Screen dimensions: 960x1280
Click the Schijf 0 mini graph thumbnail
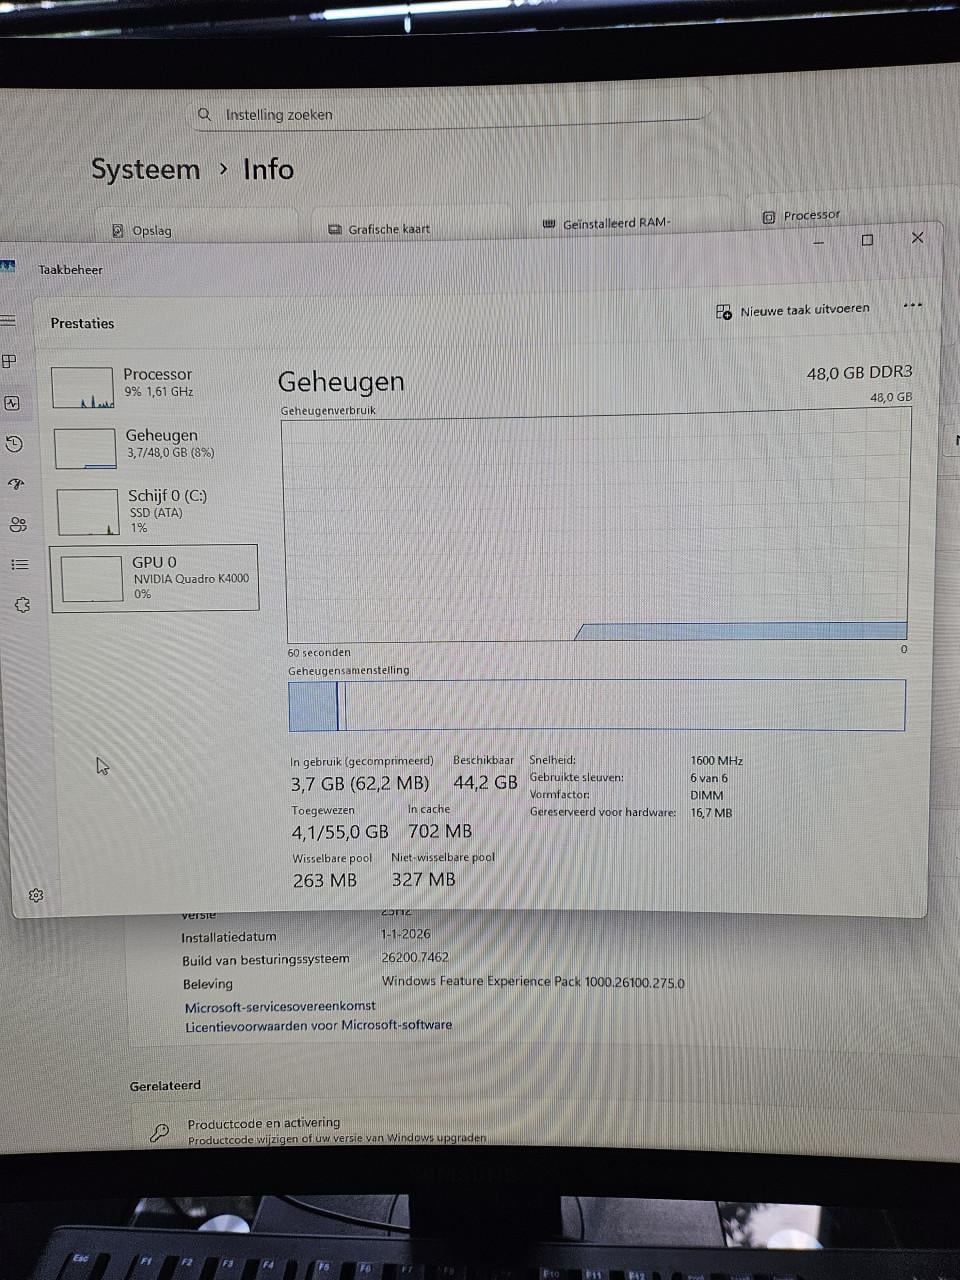pos(88,512)
